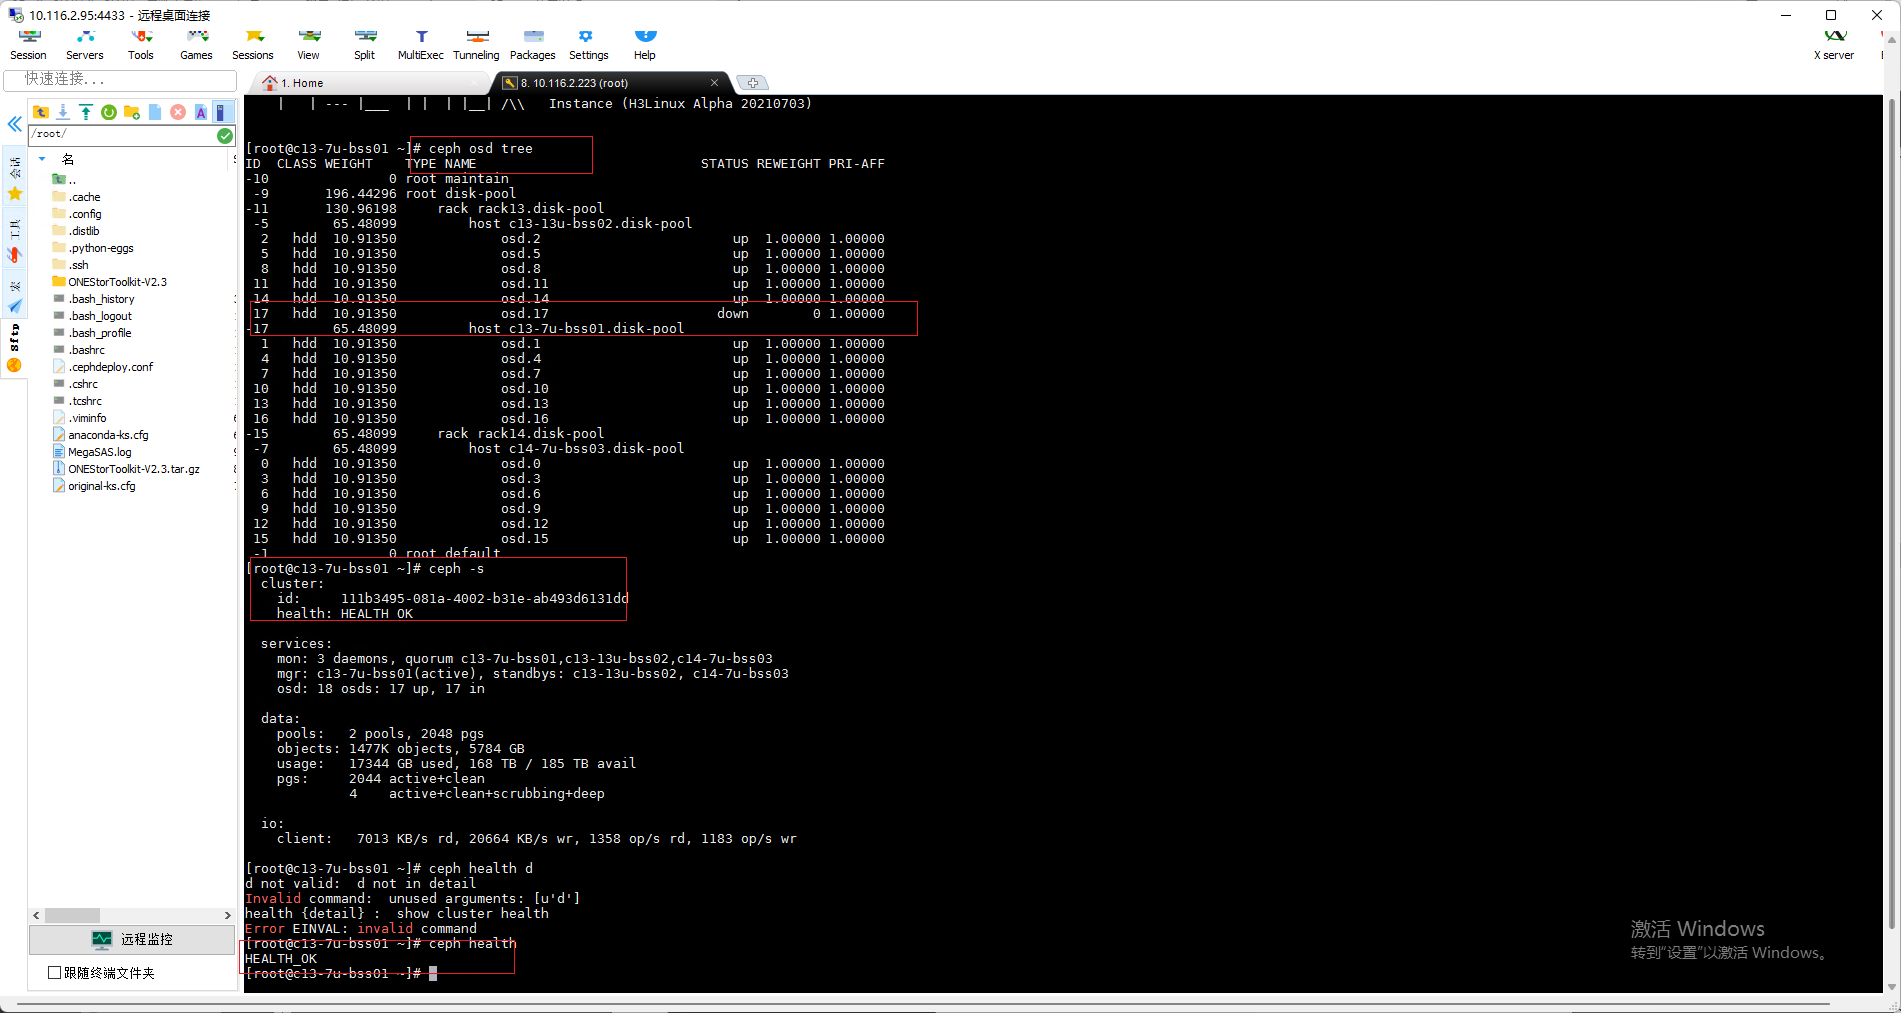1901x1013 pixels.
Task: Toggle the sort arrow beside 名 column
Action: pos(42,159)
